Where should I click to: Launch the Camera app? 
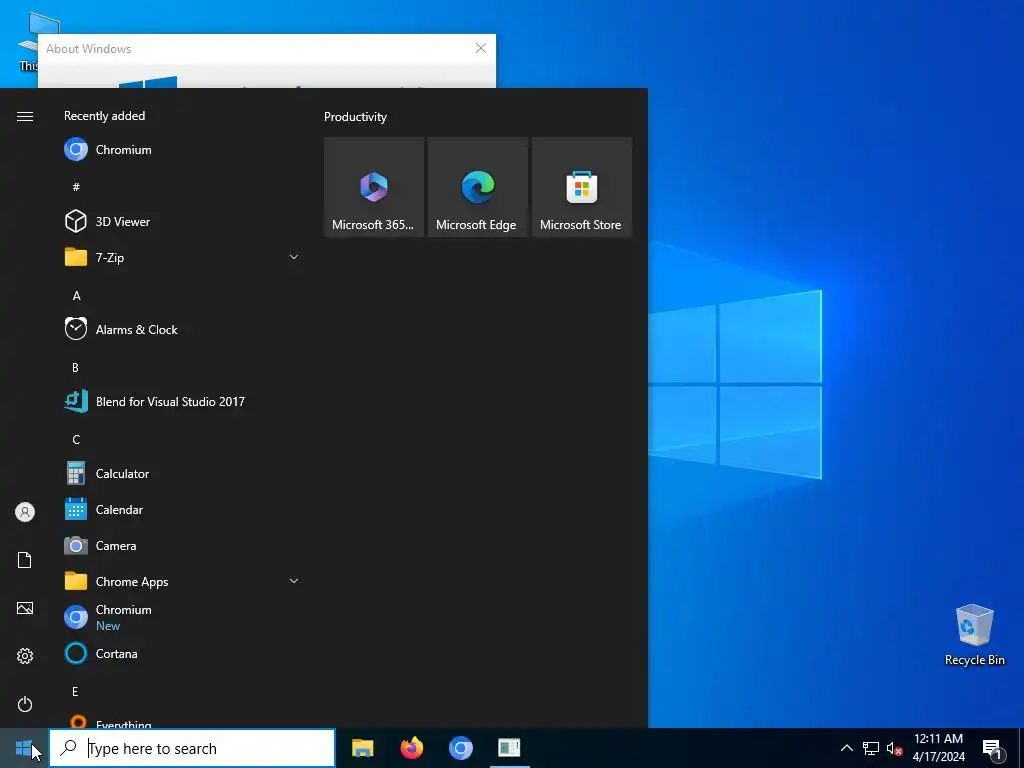(x=183, y=545)
